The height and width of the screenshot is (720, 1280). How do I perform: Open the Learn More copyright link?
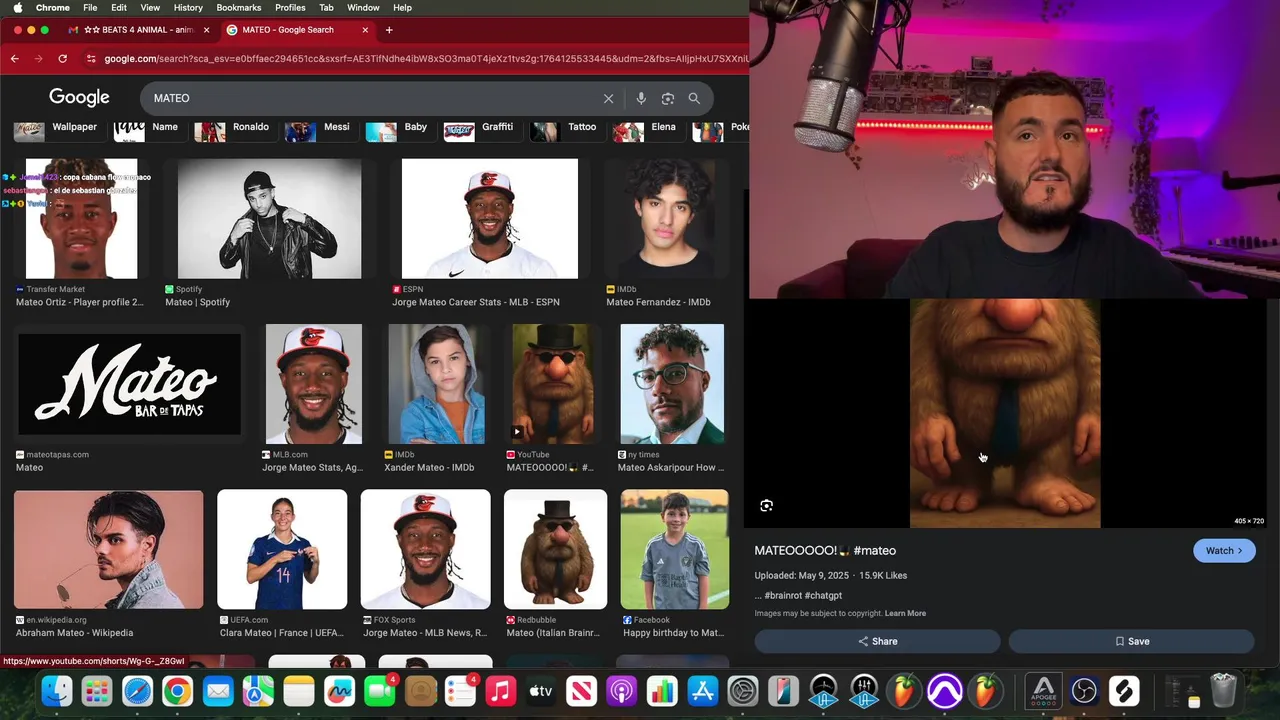(905, 613)
